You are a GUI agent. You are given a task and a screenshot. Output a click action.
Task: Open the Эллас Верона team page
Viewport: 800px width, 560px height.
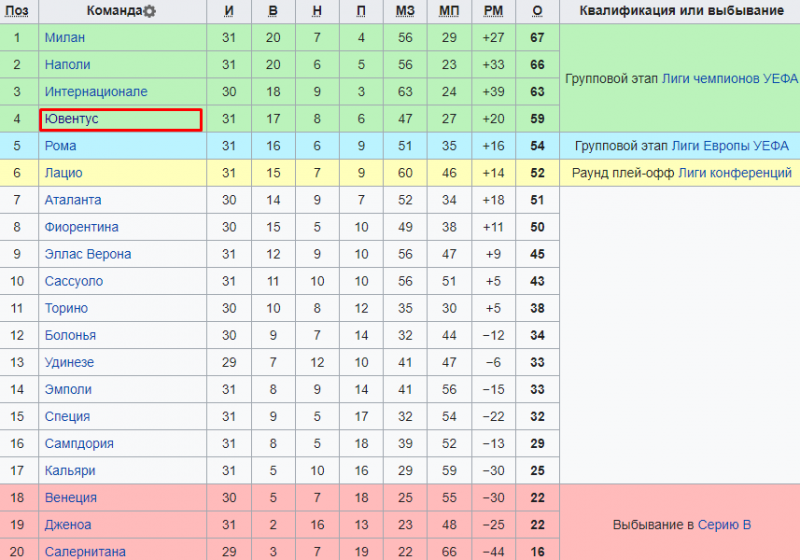(x=88, y=254)
